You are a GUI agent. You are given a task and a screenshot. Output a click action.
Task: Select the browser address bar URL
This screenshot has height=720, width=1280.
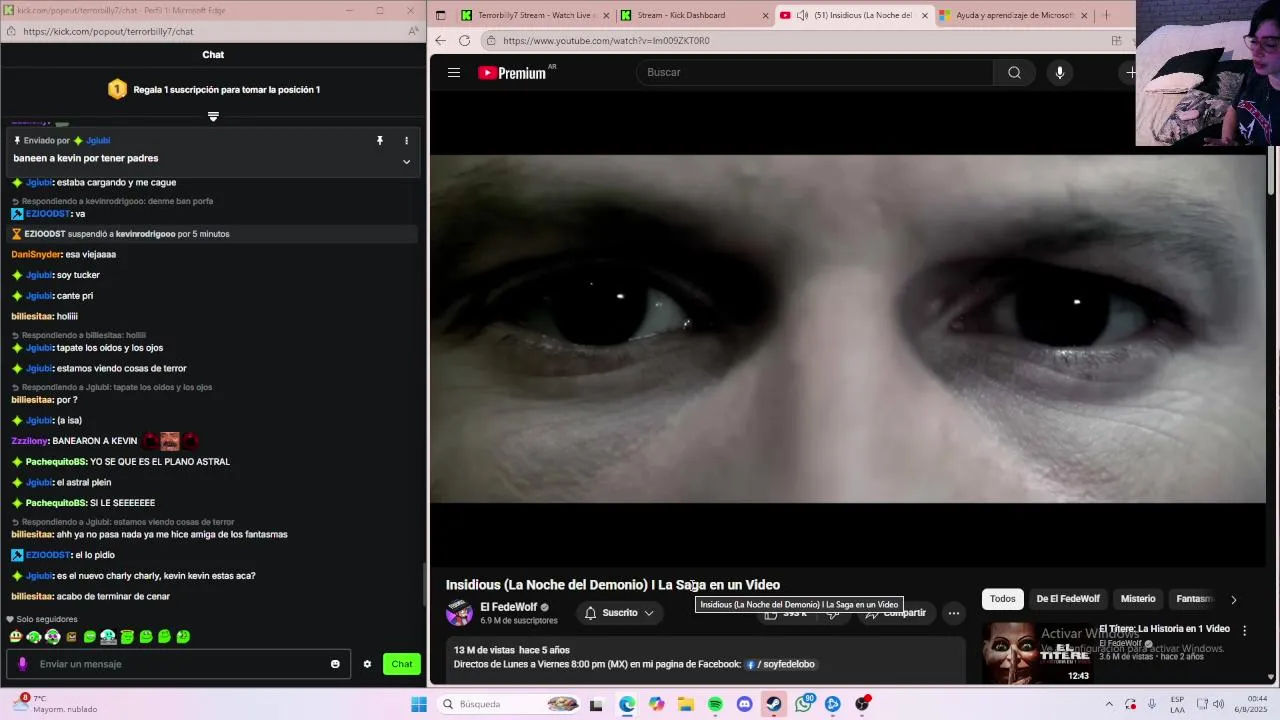606,41
